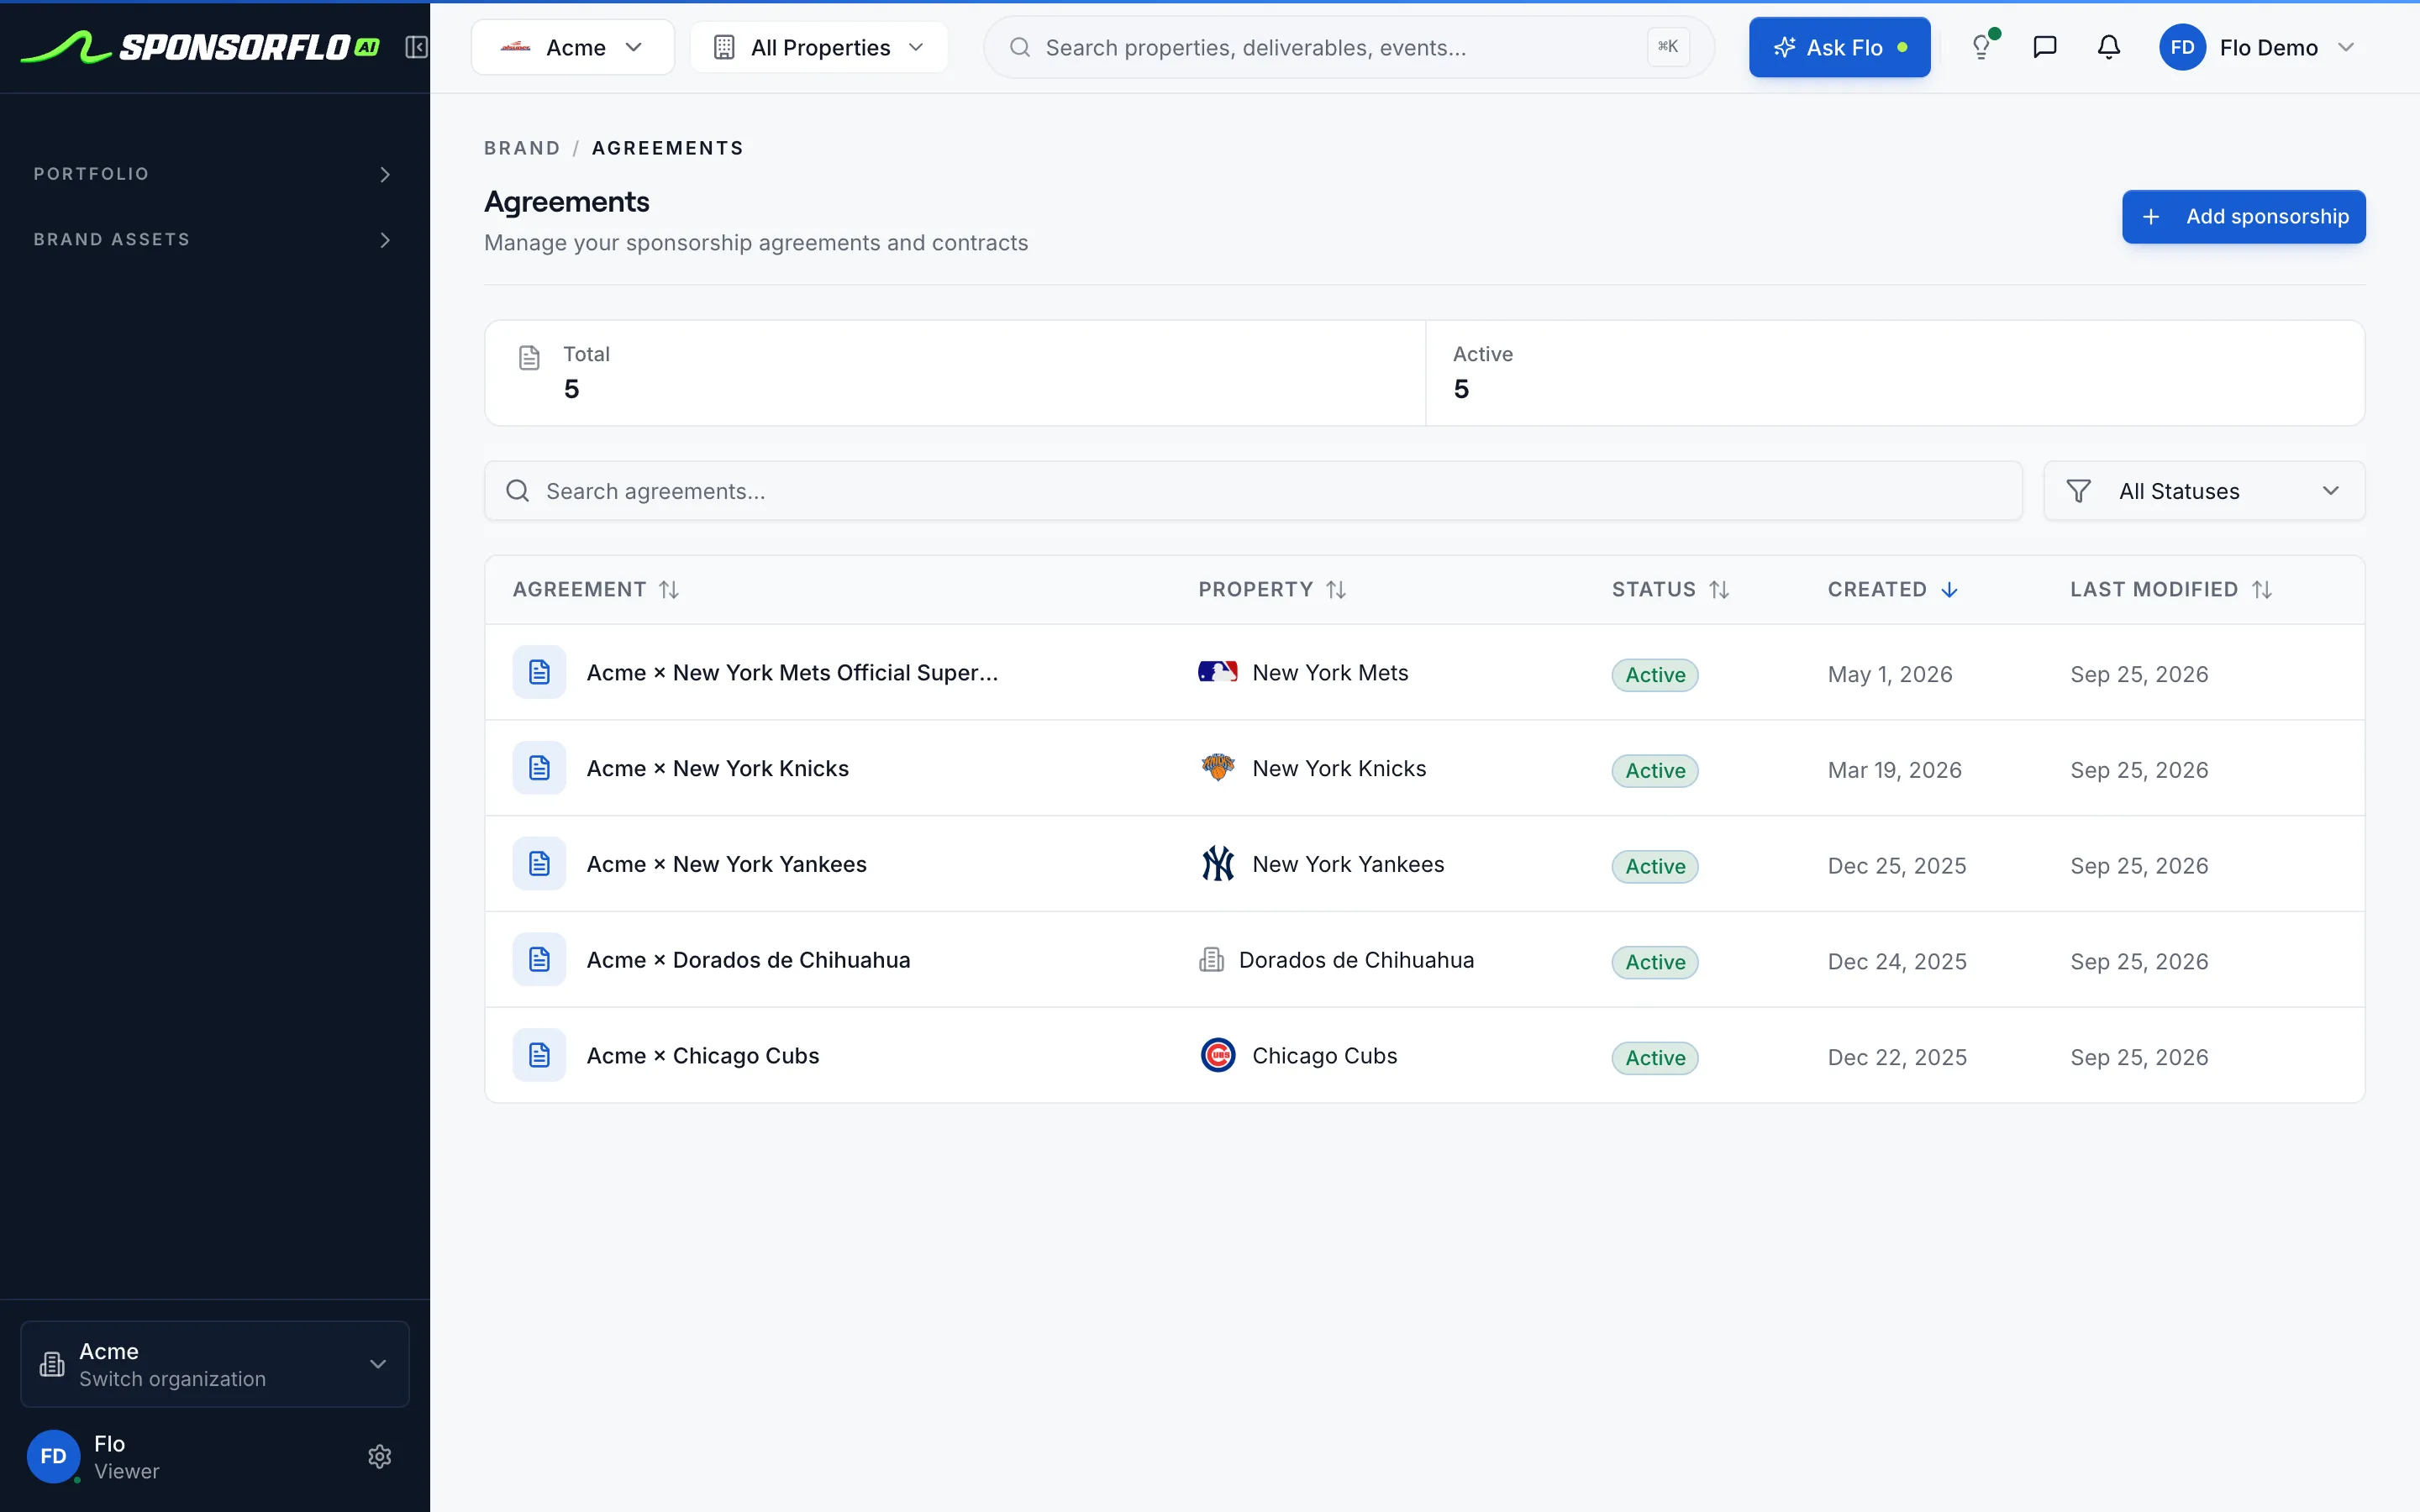Screen dimensions: 2420x1512
Task: Open the settings gear beside Flo Viewer
Action: pyautogui.click(x=379, y=1456)
